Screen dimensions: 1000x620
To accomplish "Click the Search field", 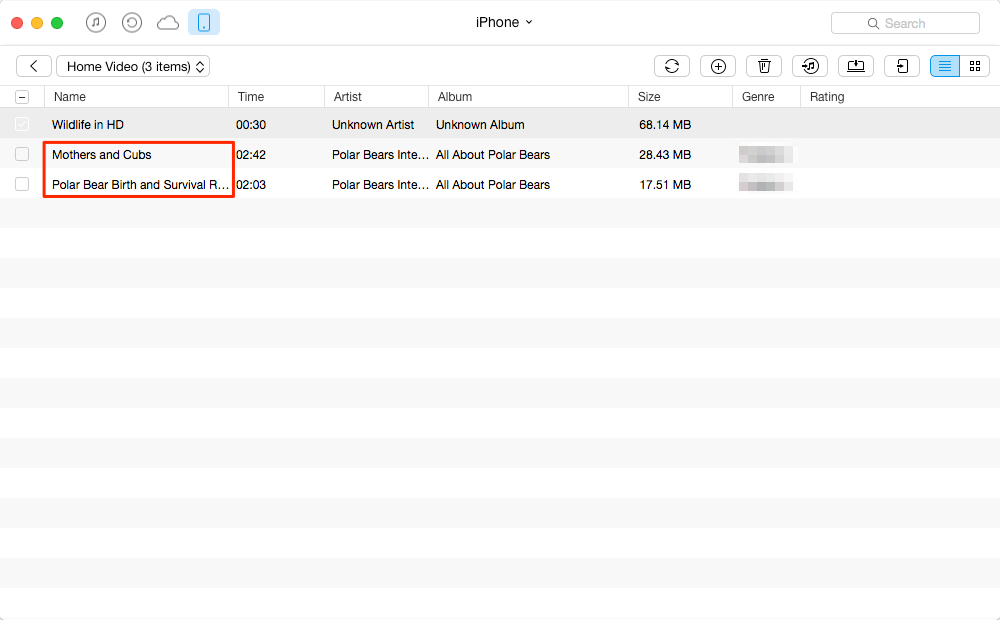I will coord(905,24).
